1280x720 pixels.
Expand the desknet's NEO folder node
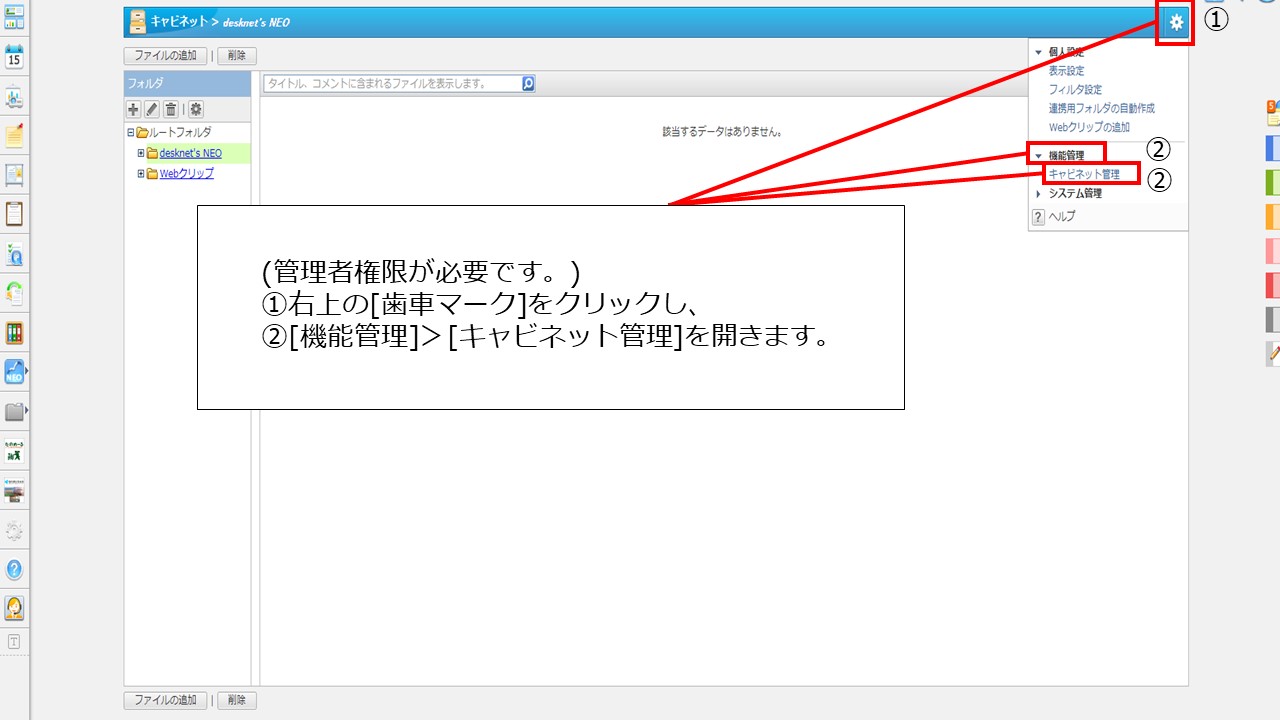pyautogui.click(x=141, y=153)
